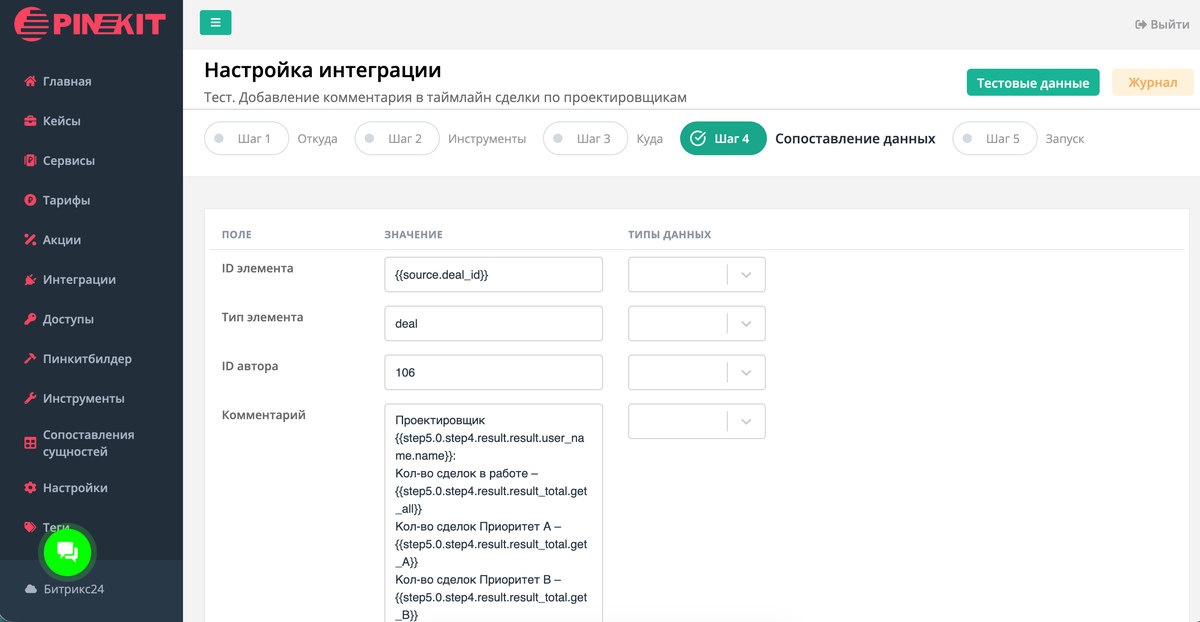Viewport: 1200px width, 622px height.
Task: Open data type dropdown for Комментарий
Action: click(x=697, y=421)
